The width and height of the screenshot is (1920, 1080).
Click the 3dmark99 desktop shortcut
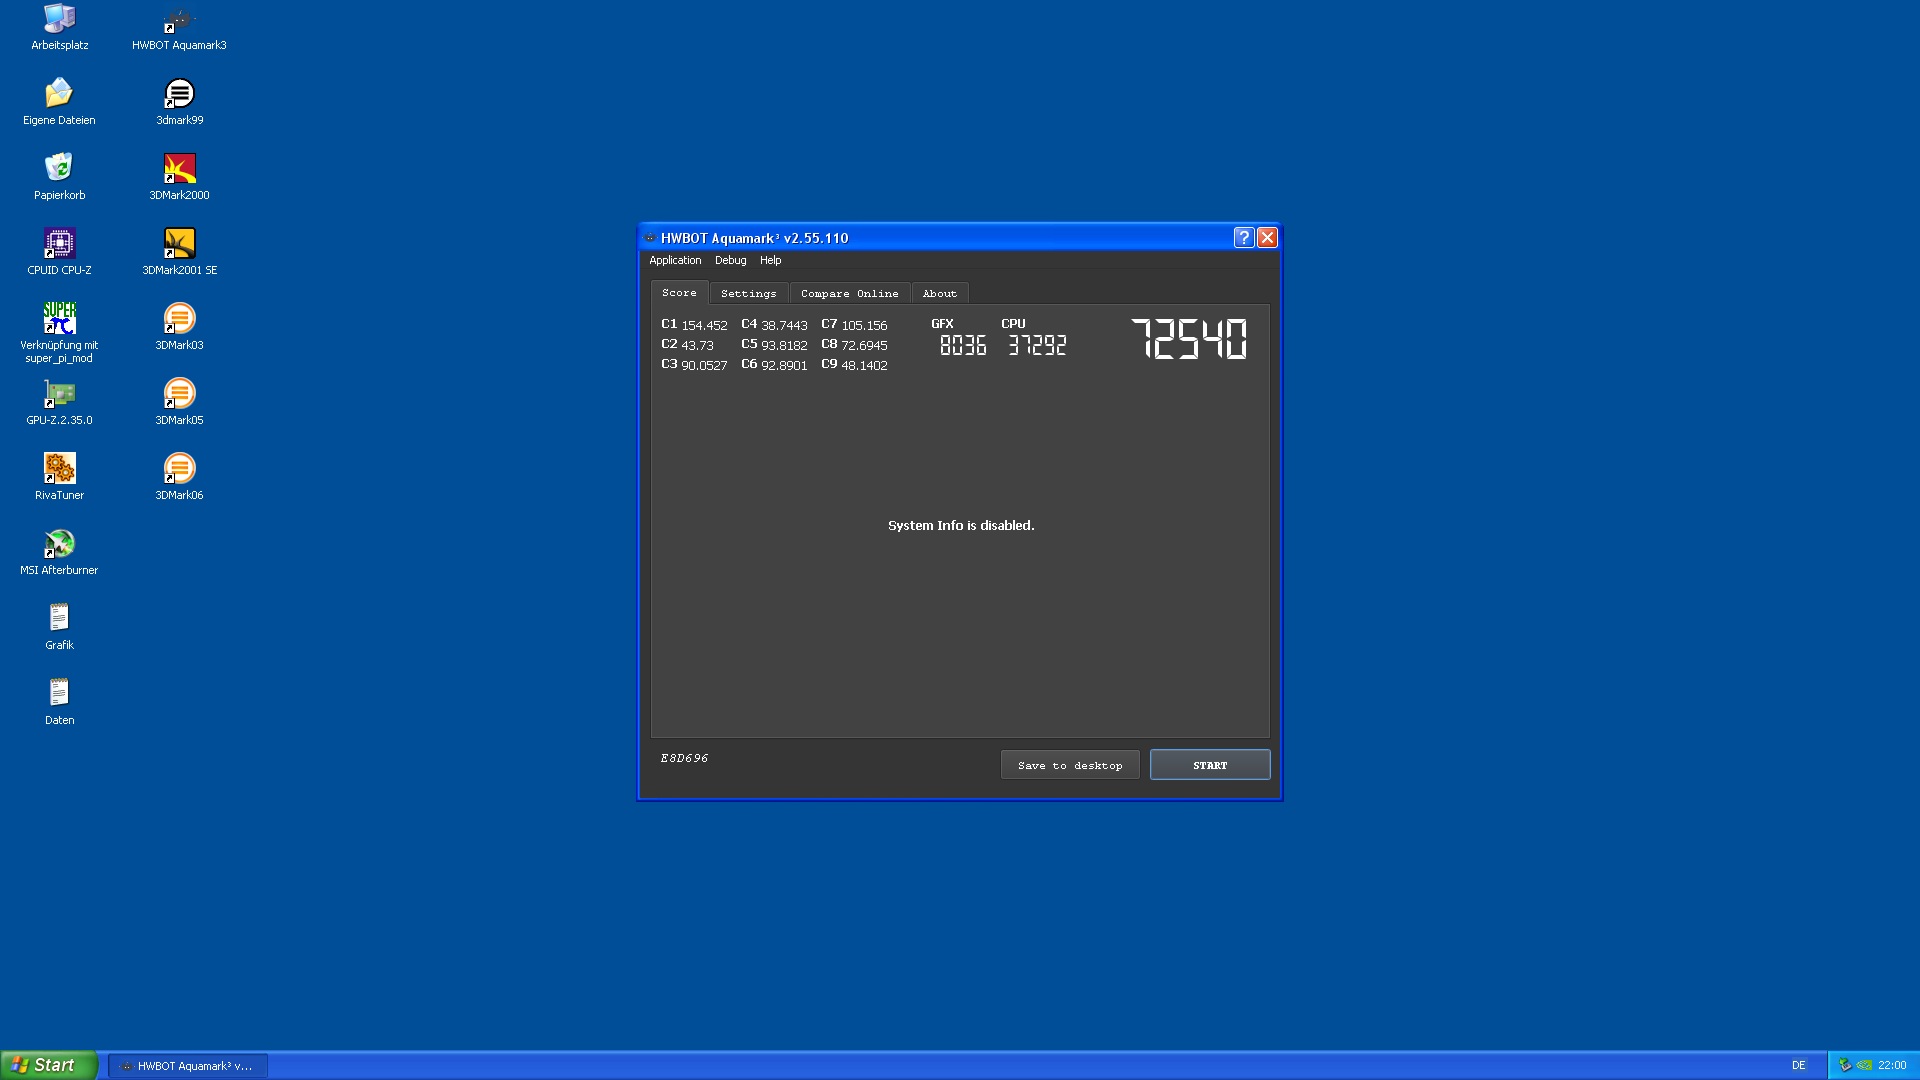coord(179,102)
